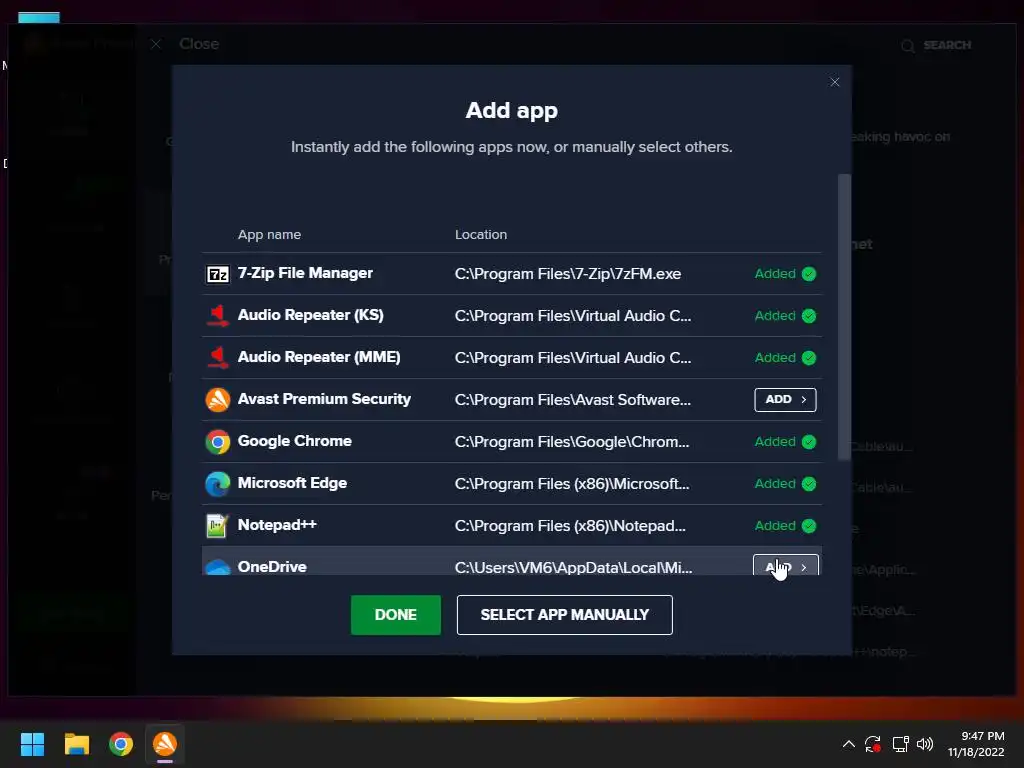The height and width of the screenshot is (768, 1024).
Task: Click the Avast Premium Security app icon
Action: (217, 400)
